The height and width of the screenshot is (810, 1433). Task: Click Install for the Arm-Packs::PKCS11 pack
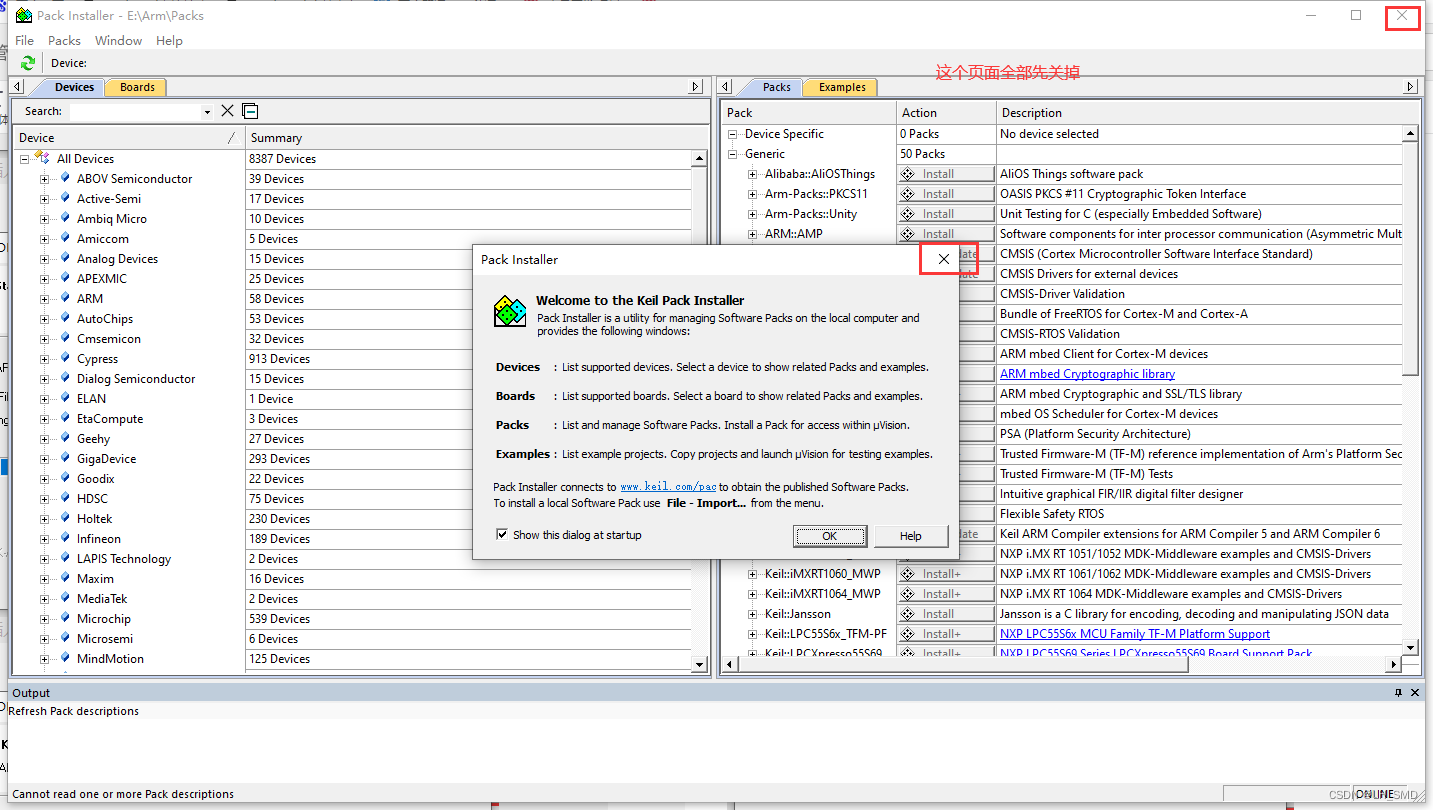click(x=946, y=194)
